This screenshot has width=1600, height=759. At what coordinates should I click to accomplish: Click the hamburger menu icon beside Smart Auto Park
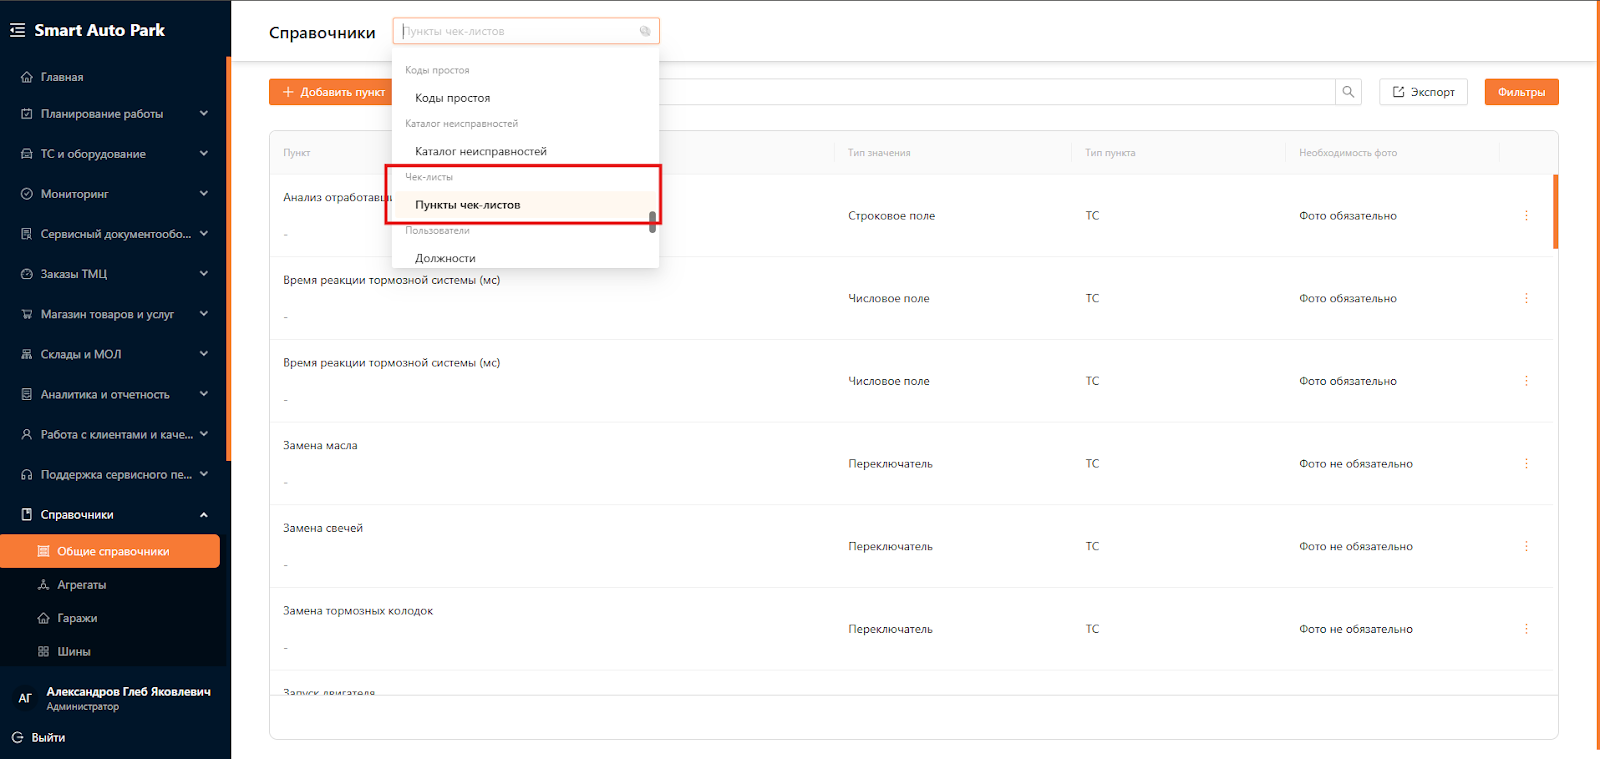tap(17, 31)
